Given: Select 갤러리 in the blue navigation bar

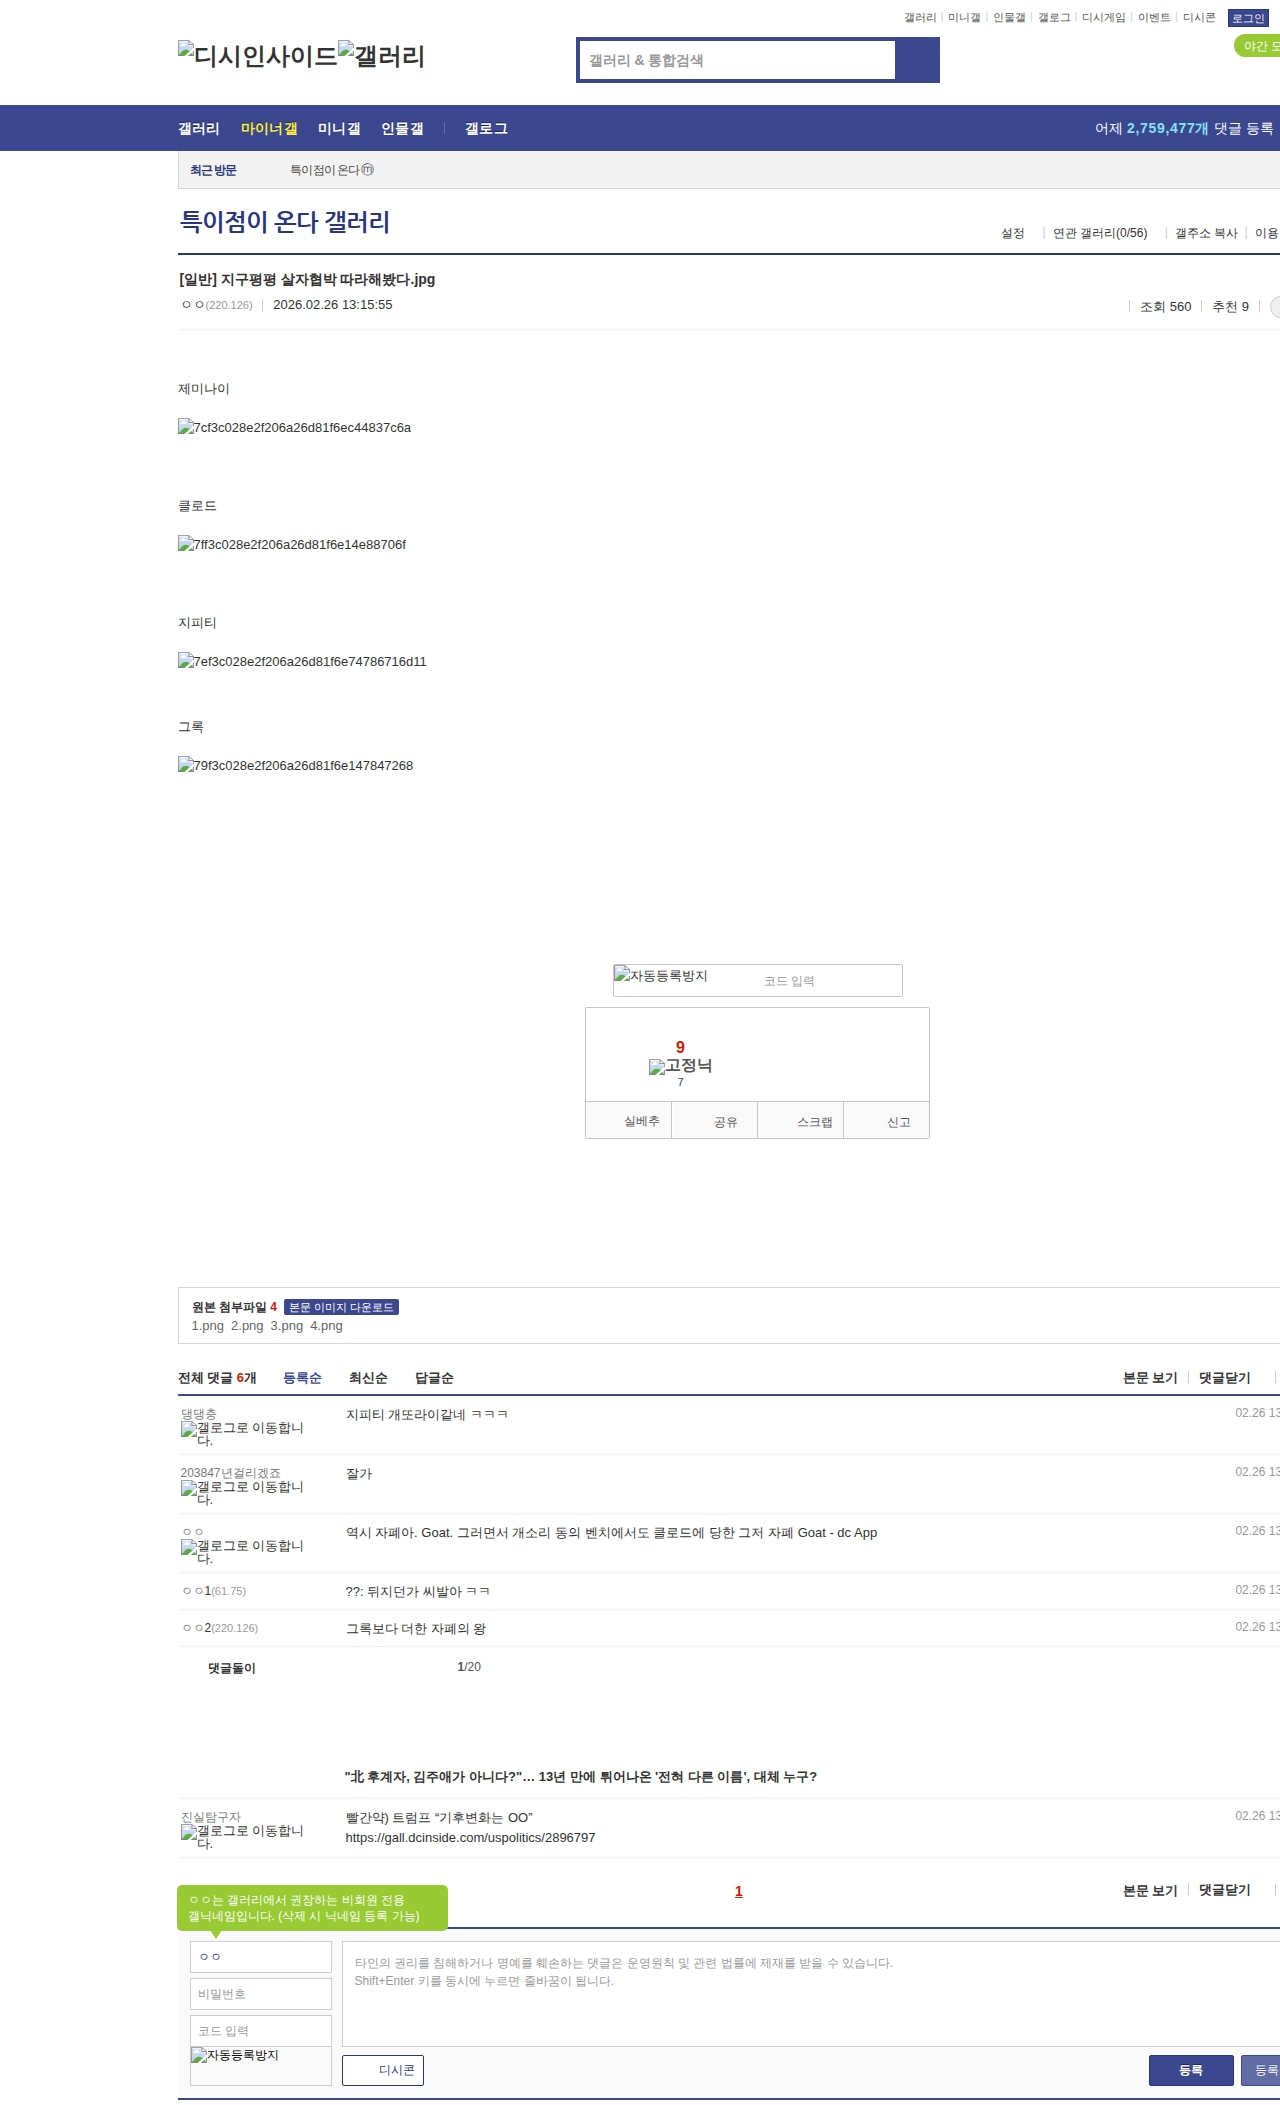Looking at the screenshot, I should (199, 129).
